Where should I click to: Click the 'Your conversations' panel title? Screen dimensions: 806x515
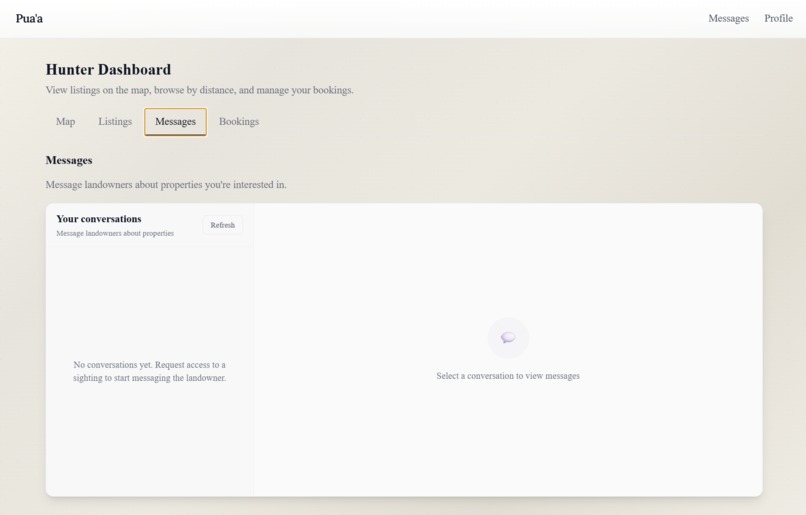tap(99, 219)
